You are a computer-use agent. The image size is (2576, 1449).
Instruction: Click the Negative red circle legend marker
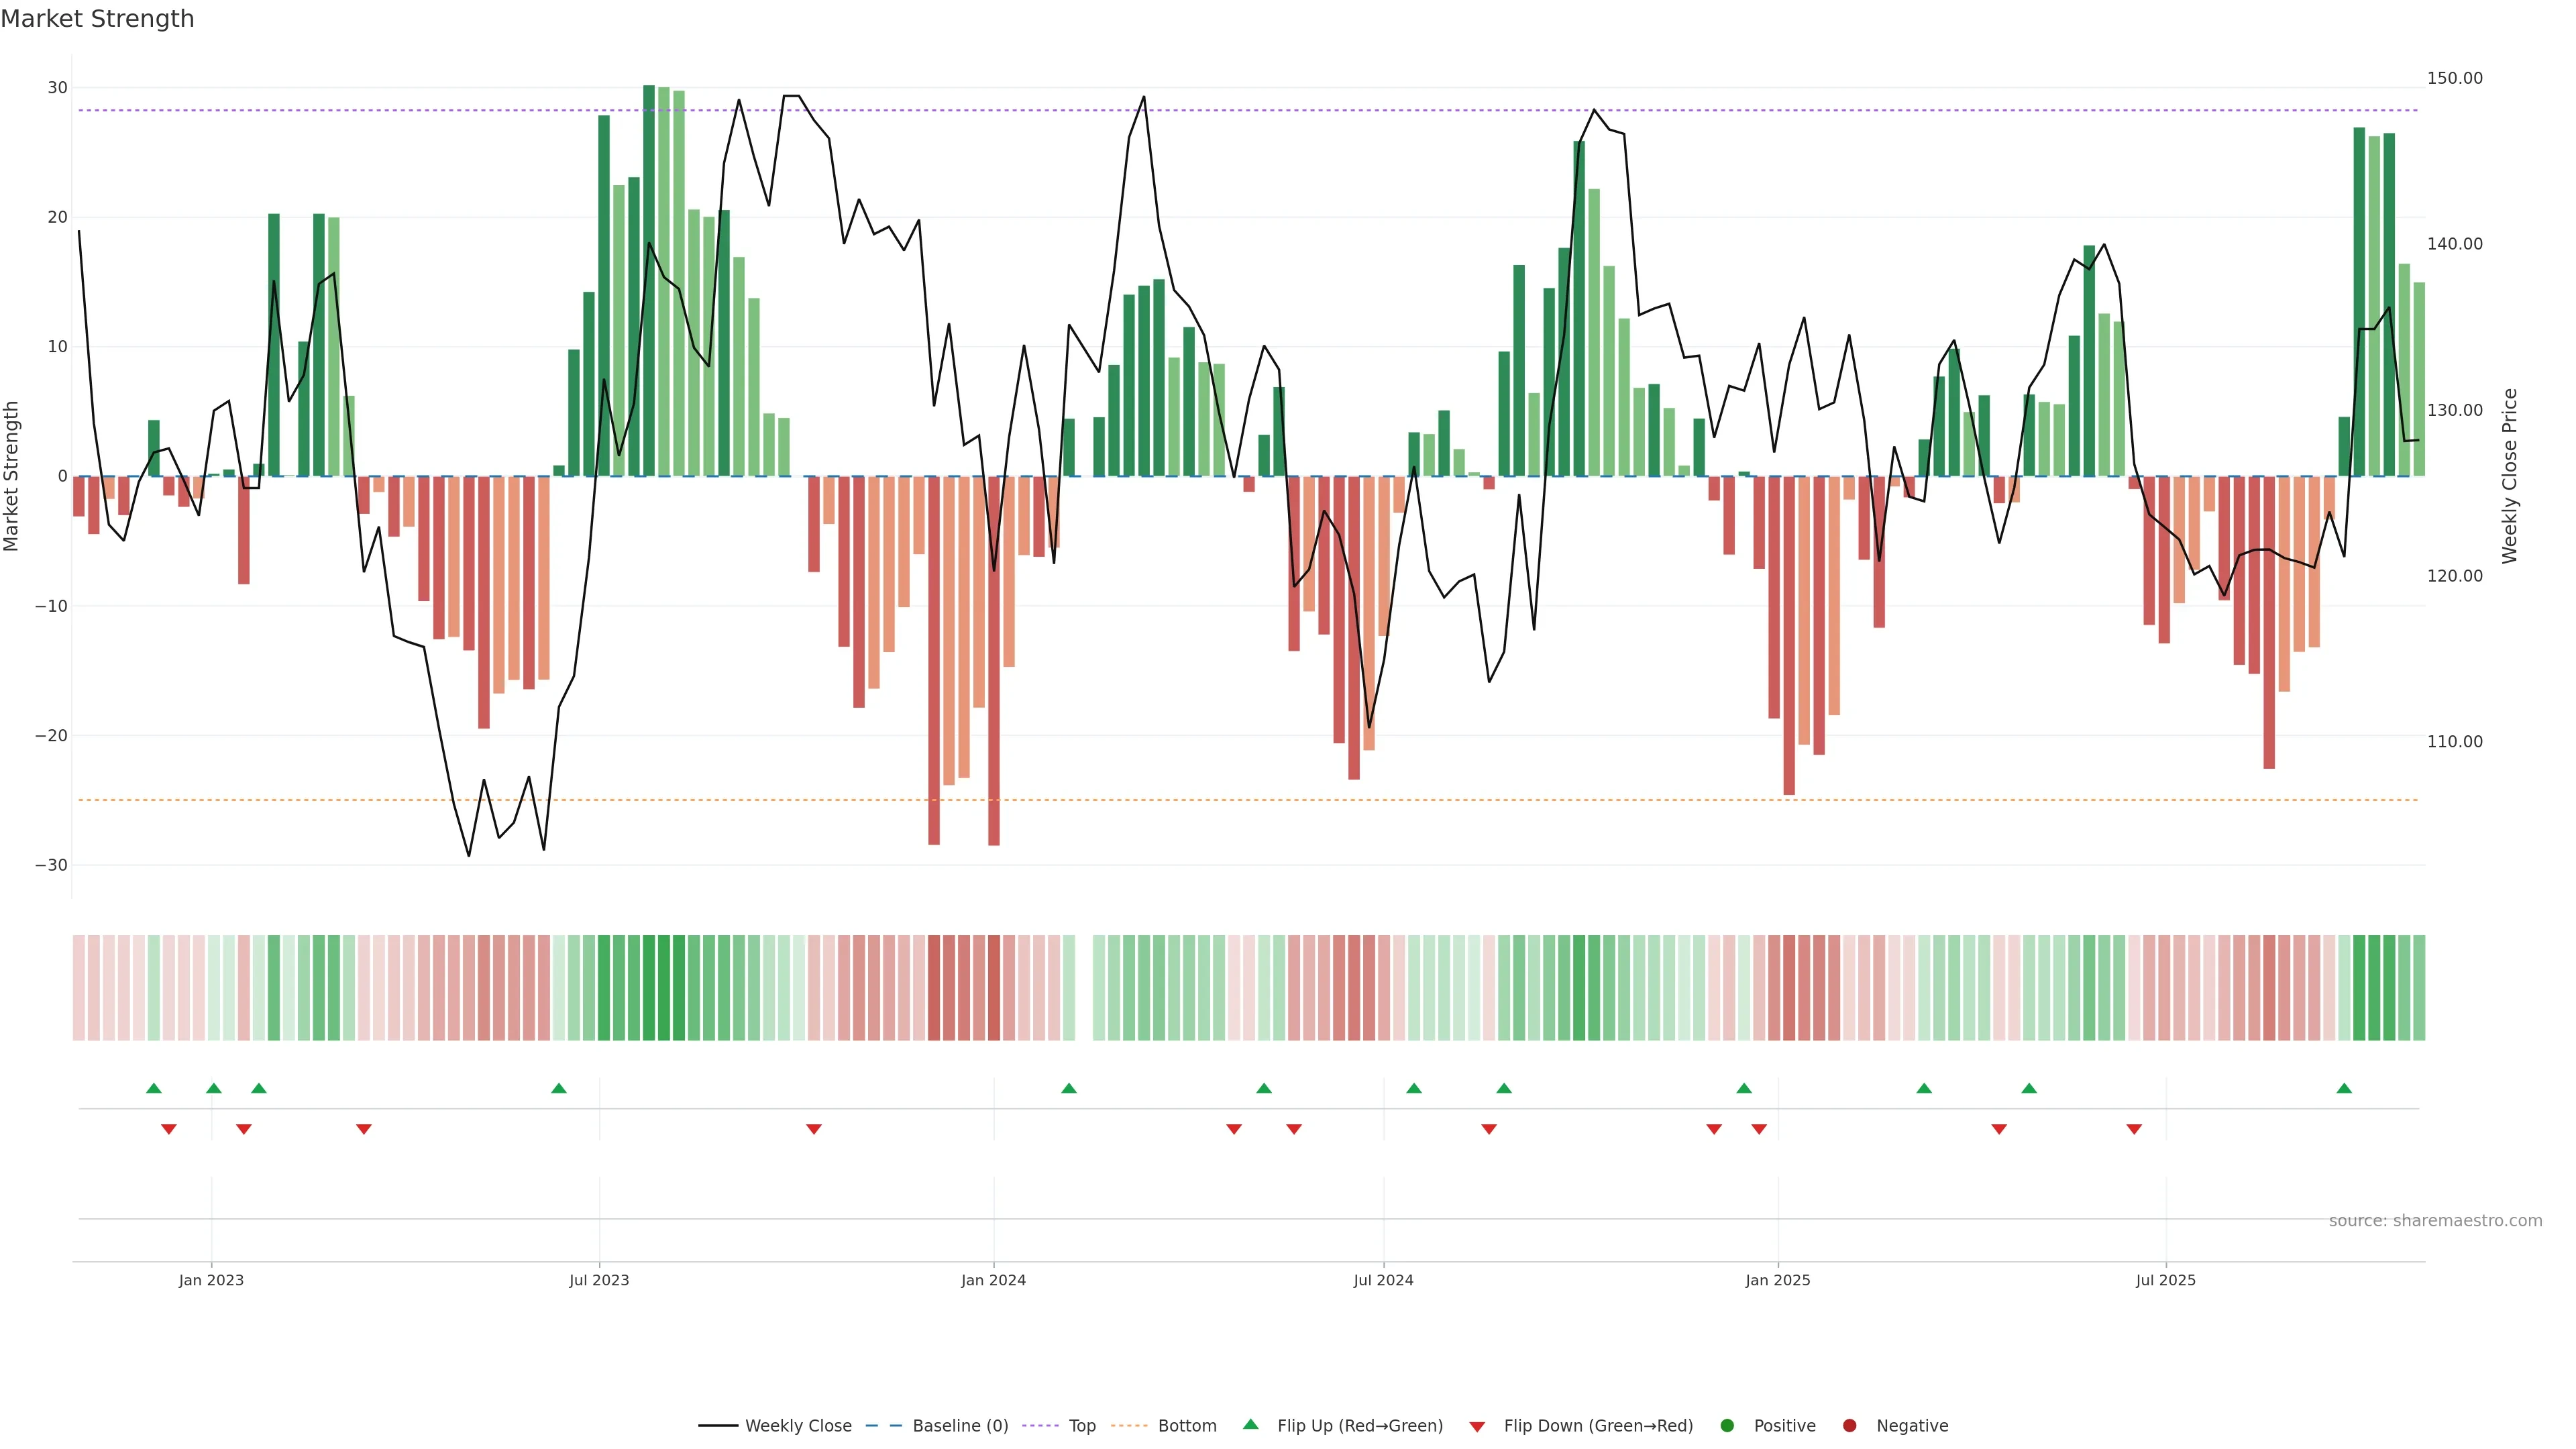[x=1849, y=1425]
